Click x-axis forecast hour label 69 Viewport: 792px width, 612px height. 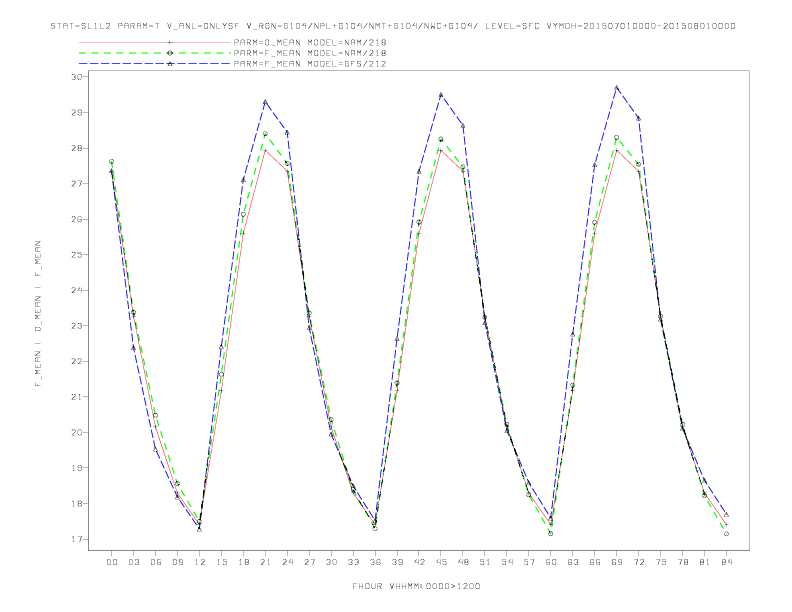[x=617, y=562]
